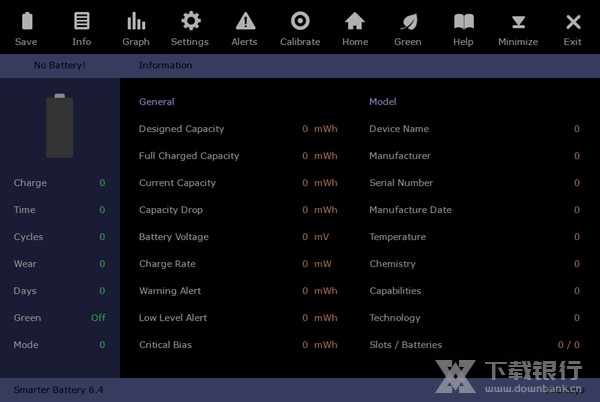Open the Info page icon
600x402 pixels.
81,22
